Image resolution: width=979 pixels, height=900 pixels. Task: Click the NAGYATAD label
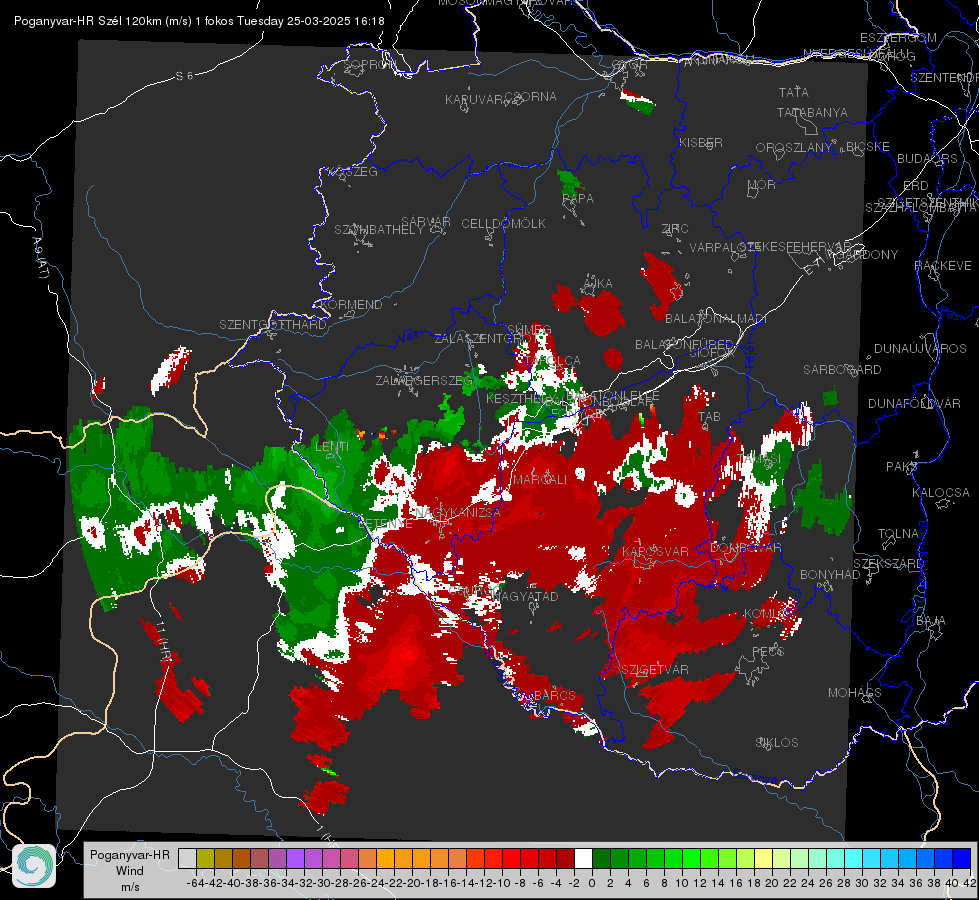click(526, 596)
